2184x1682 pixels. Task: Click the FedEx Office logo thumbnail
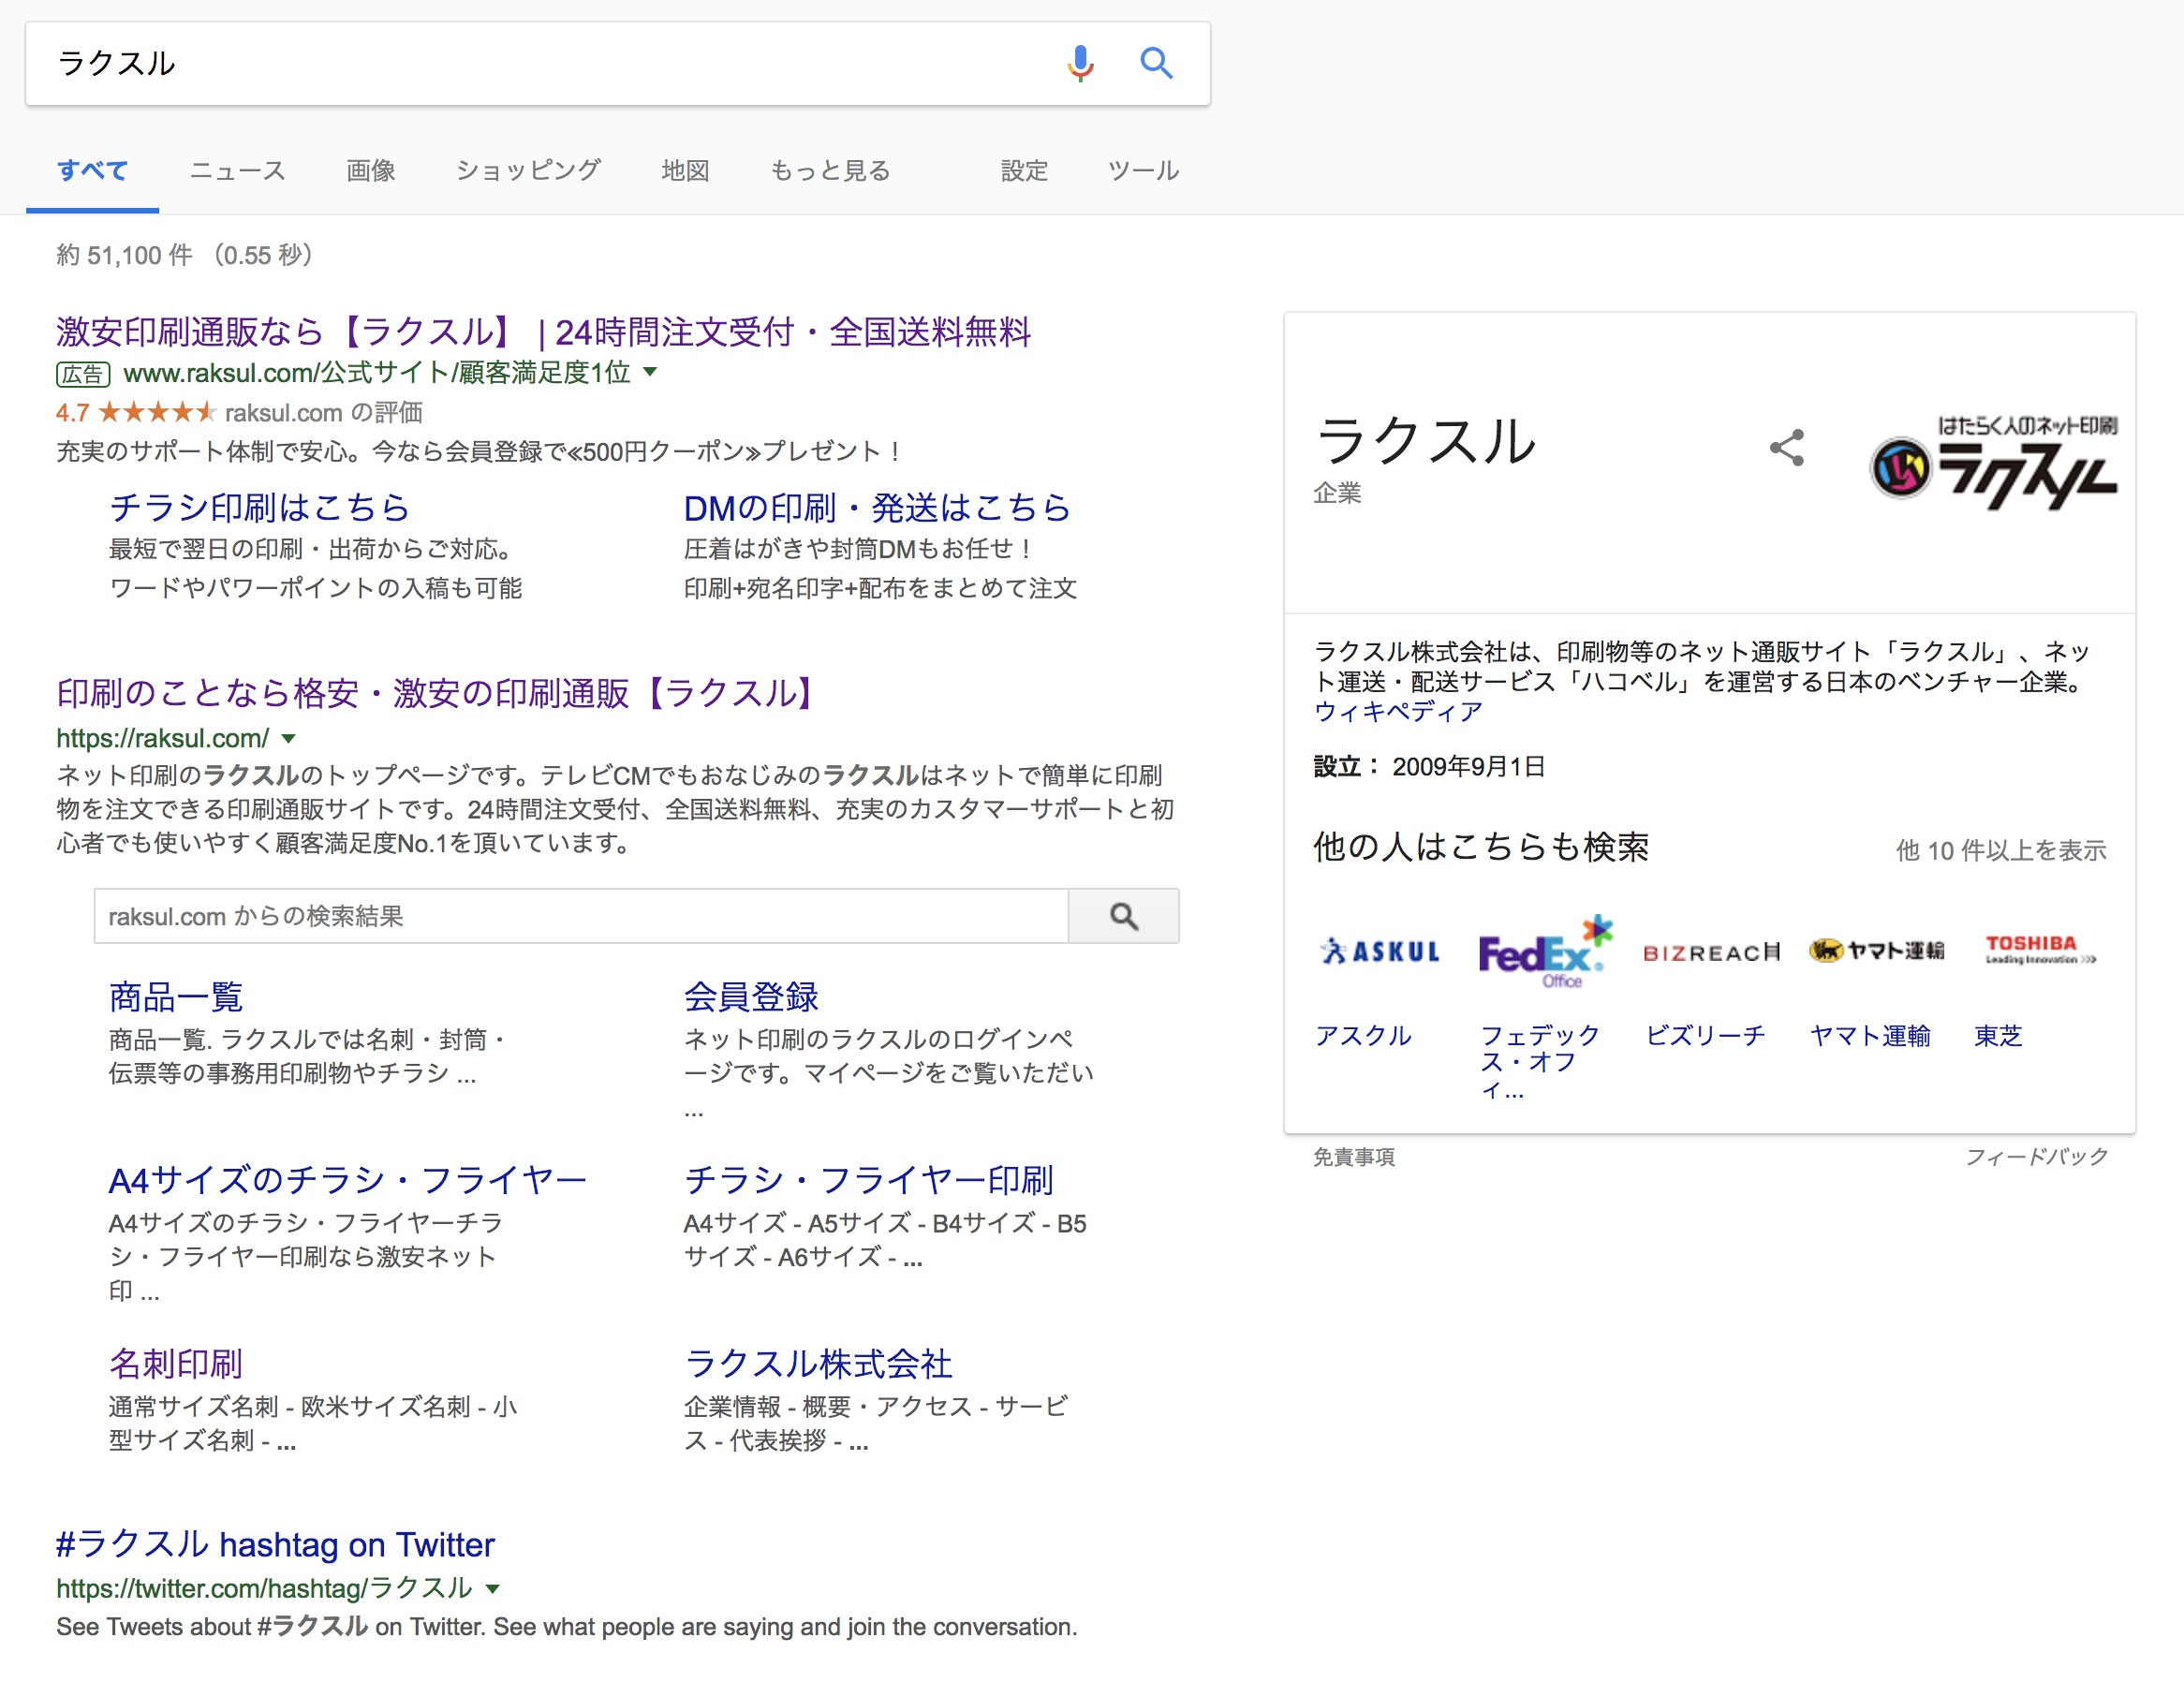[x=1544, y=951]
